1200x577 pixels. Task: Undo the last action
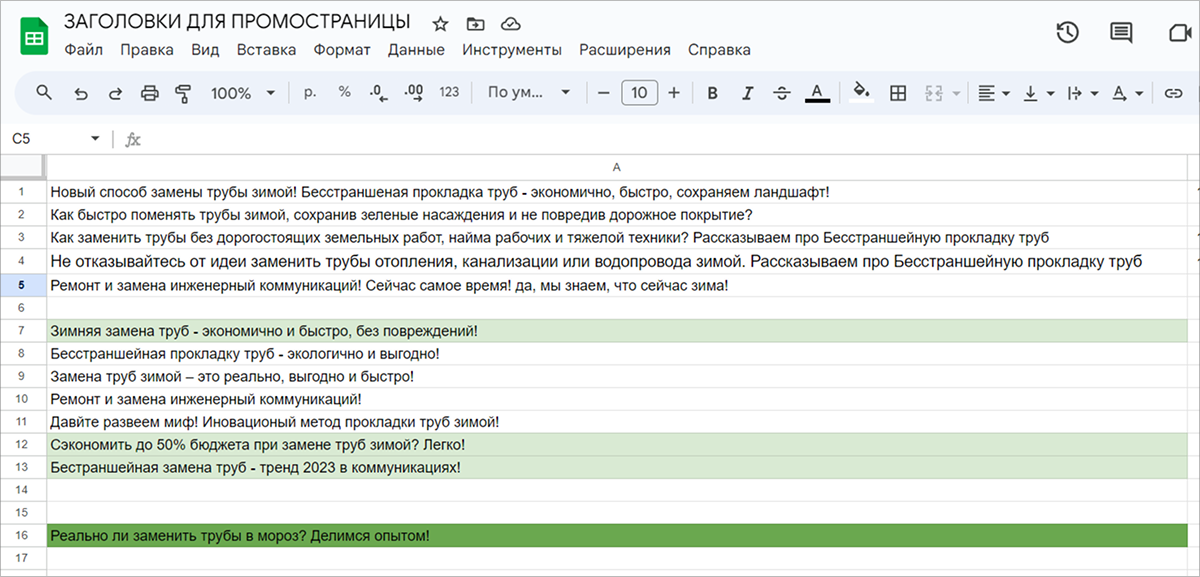click(x=81, y=93)
